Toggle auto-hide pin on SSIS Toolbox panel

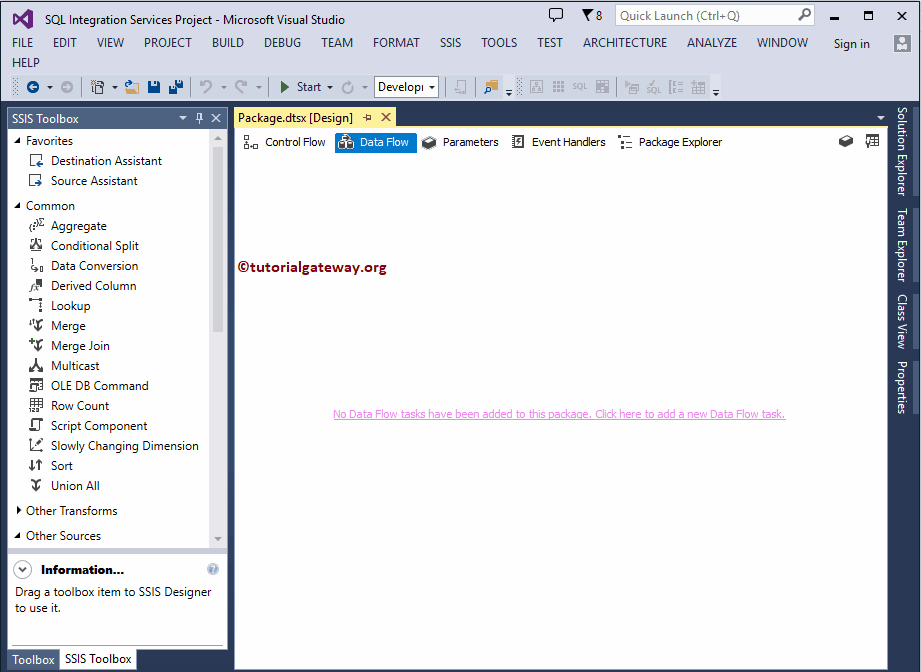(199, 118)
